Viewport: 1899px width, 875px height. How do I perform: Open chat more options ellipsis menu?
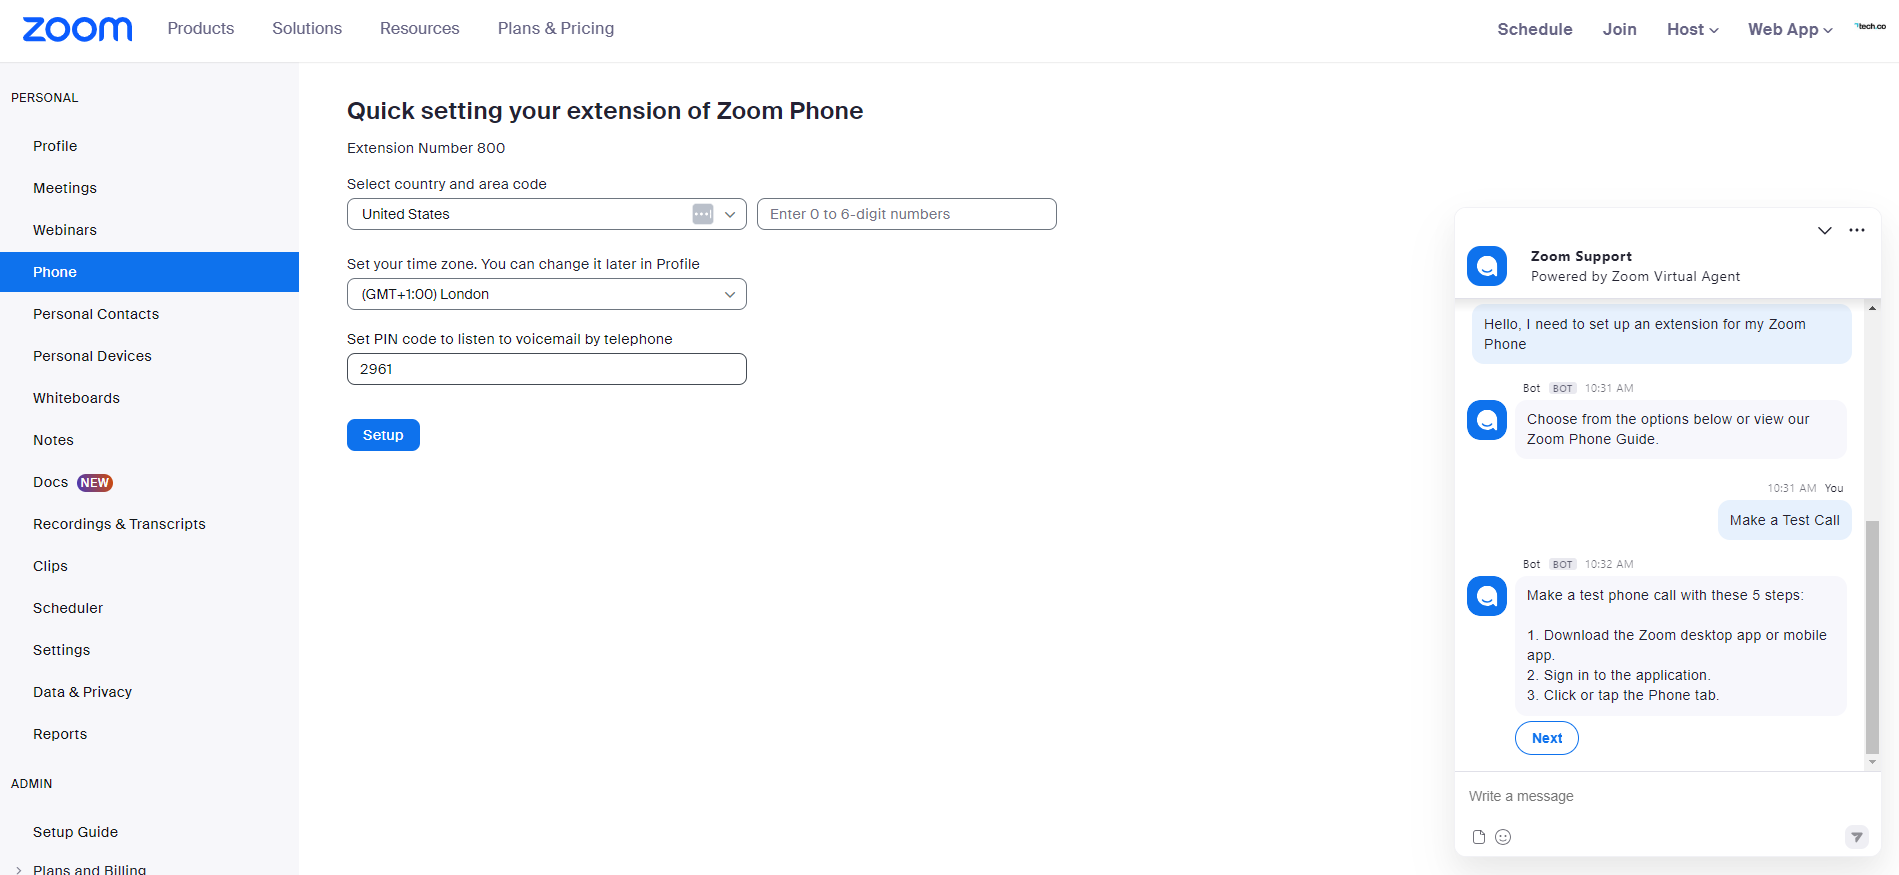1857,231
